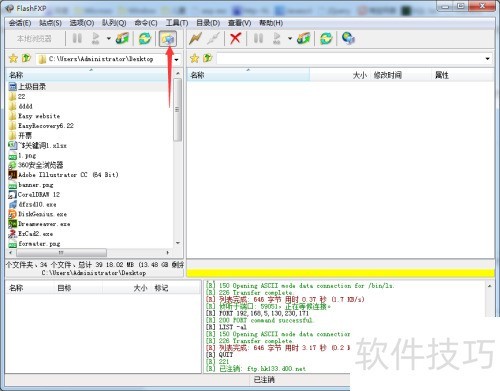The image size is (500, 391).
Task: Click the local list horizontal scrollbar
Action: (89, 253)
